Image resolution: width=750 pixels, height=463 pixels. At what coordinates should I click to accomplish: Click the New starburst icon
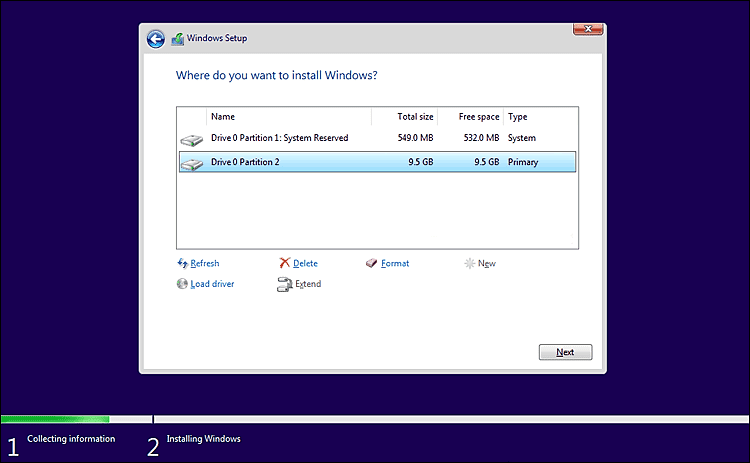click(x=469, y=263)
